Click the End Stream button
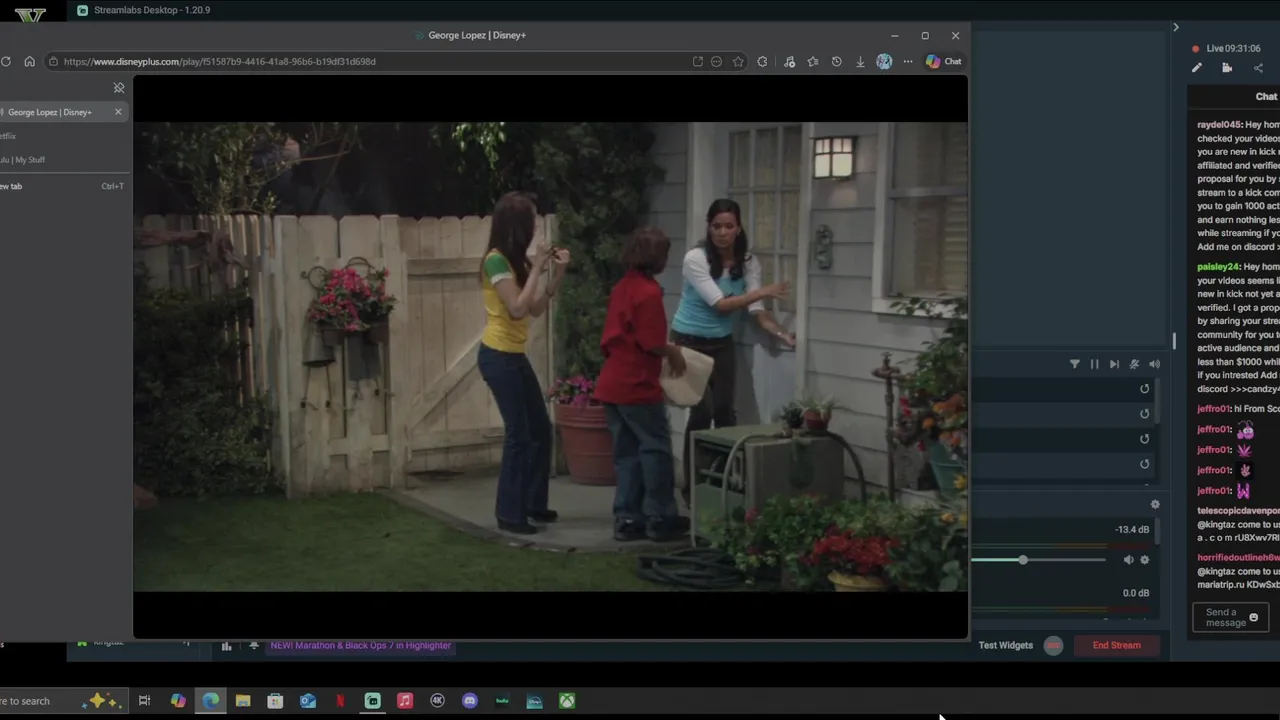The image size is (1280, 720). point(1116,645)
